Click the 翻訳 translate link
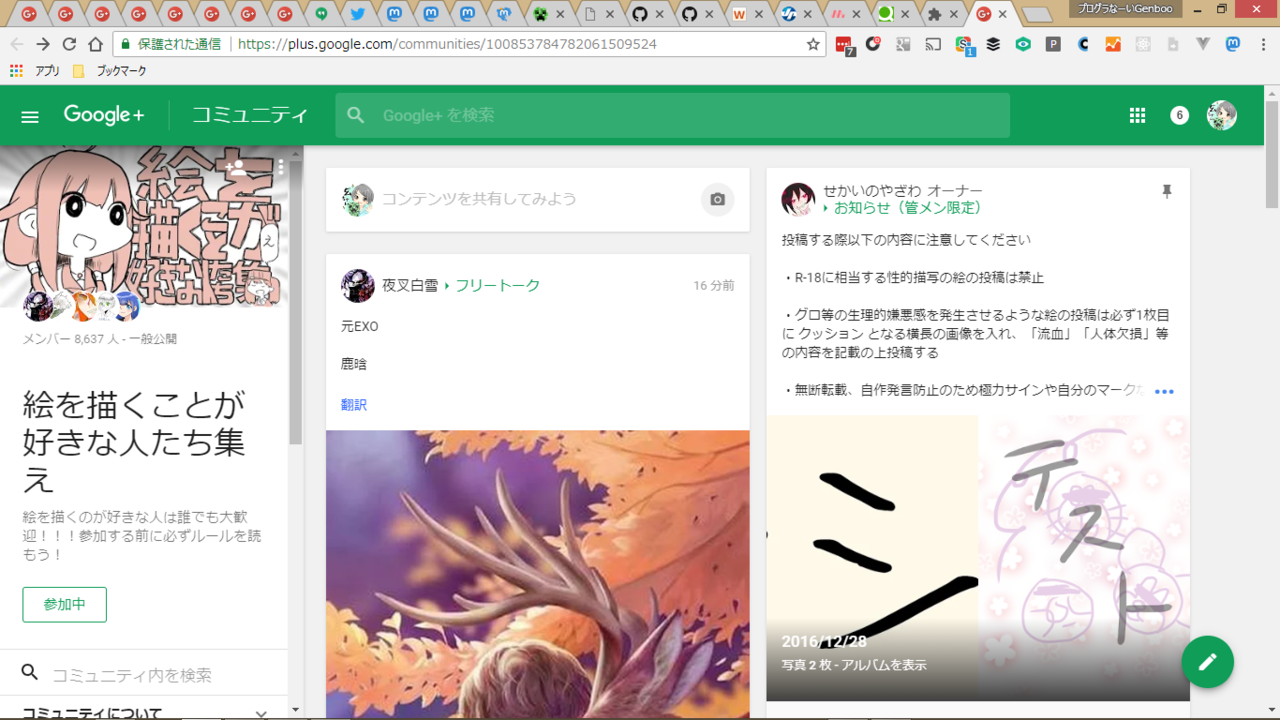Screen dimensions: 1280x720 pyautogui.click(x=354, y=405)
